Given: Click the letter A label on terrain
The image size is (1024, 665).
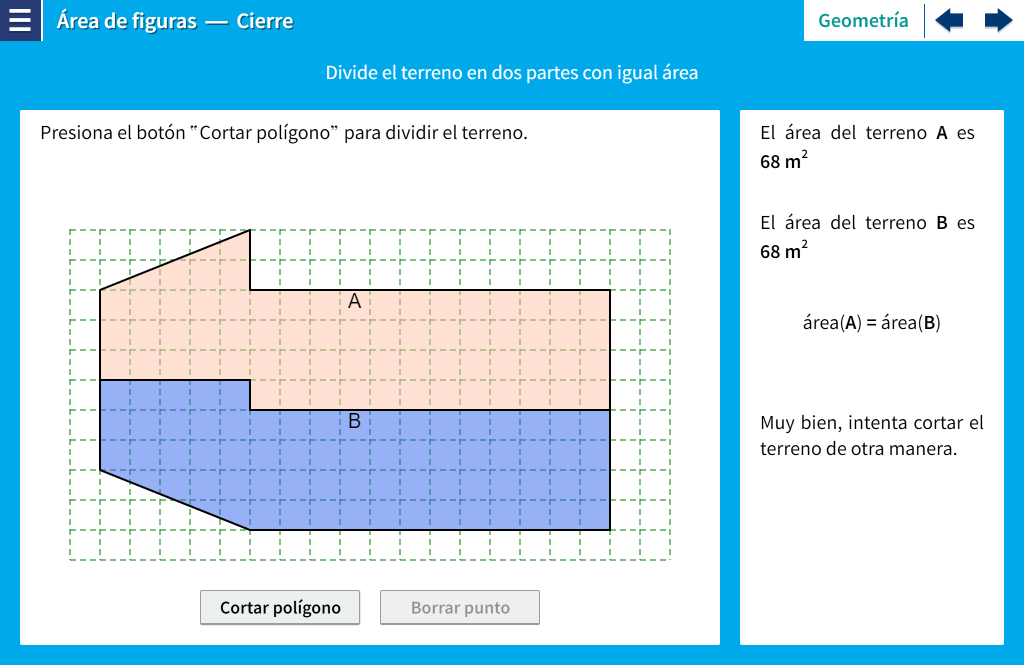Looking at the screenshot, I should [354, 300].
